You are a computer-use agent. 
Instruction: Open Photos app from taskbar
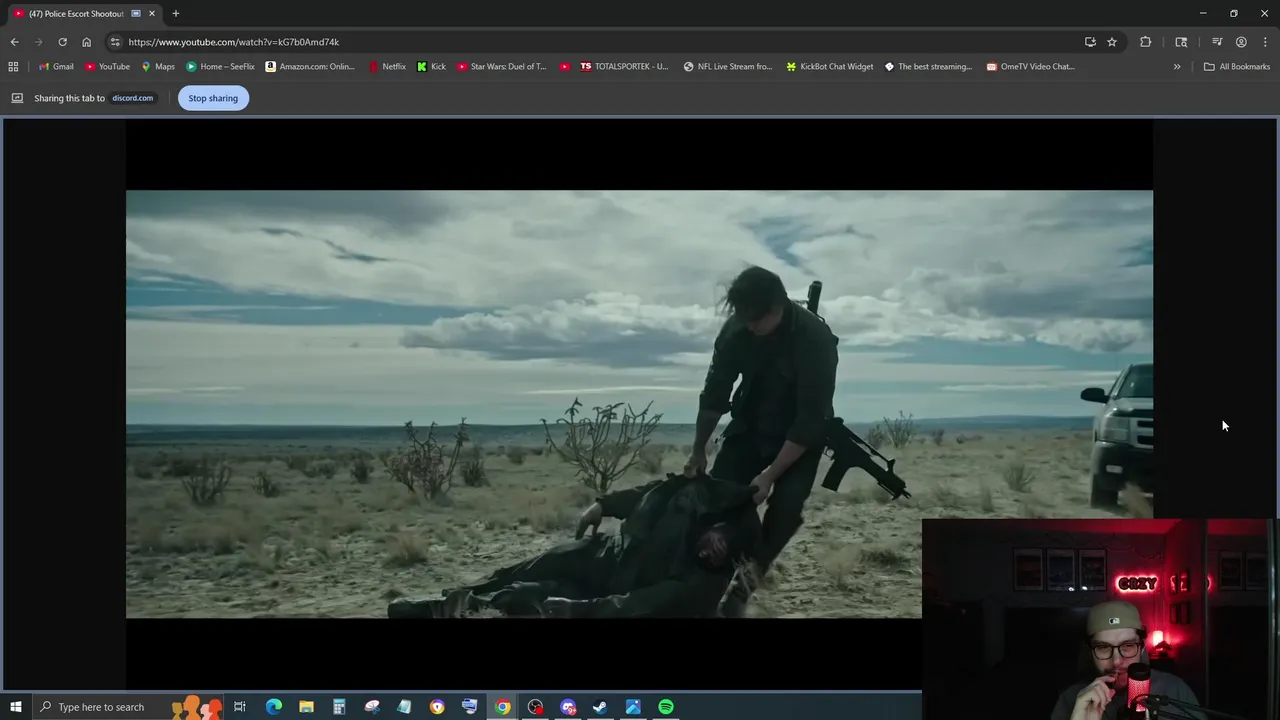pos(633,707)
